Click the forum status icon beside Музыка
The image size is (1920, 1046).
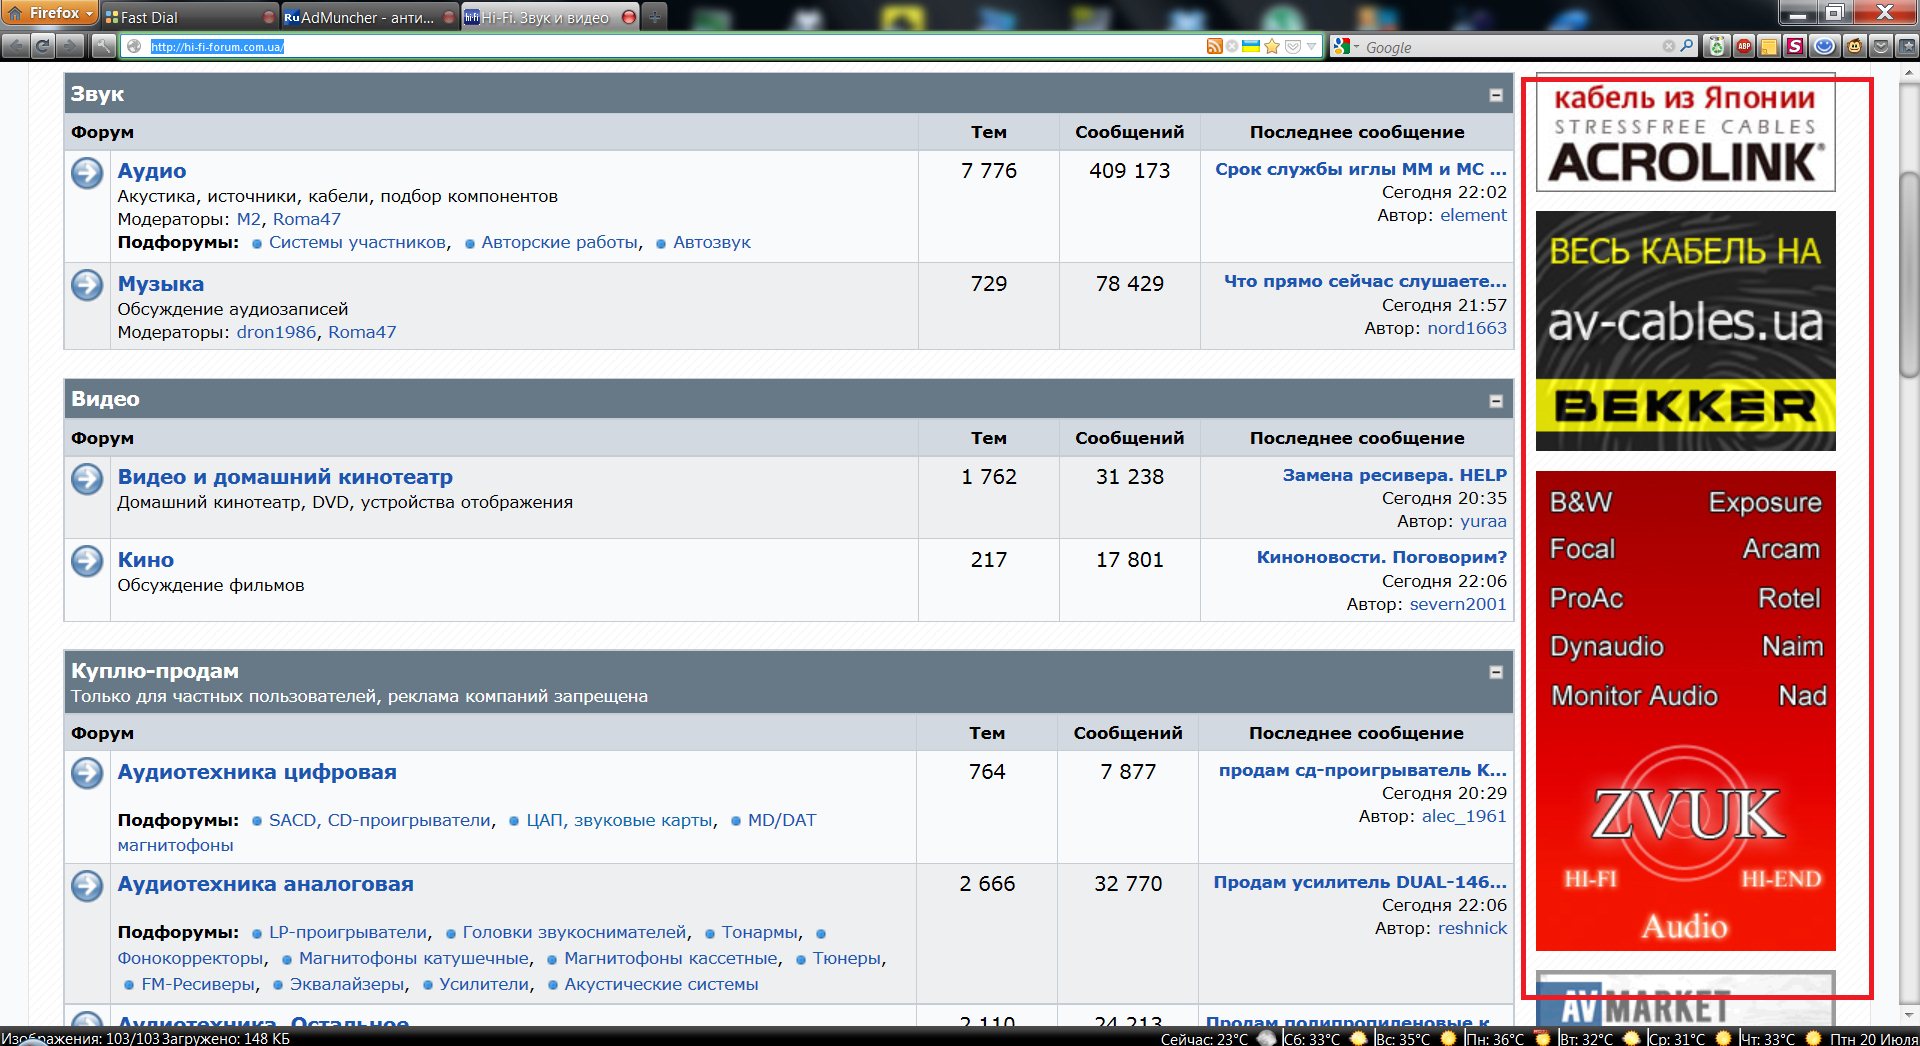pyautogui.click(x=87, y=285)
